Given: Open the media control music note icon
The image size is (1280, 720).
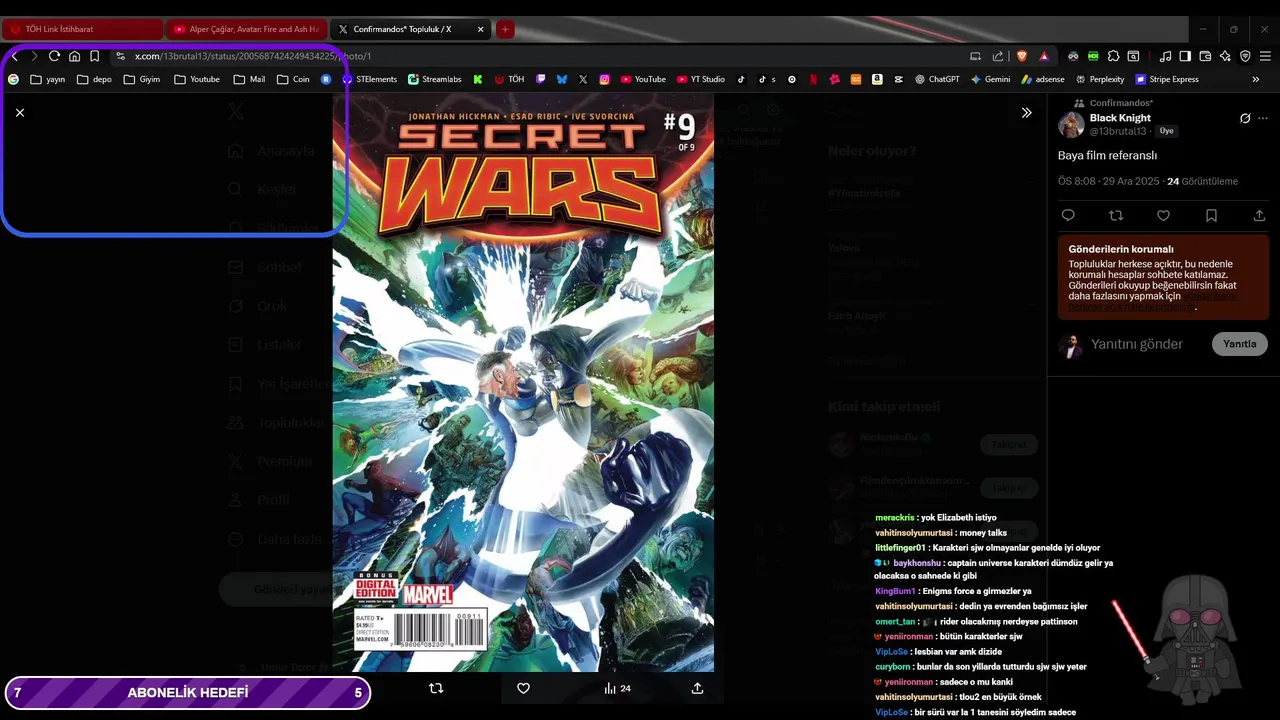Looking at the screenshot, I should tap(1165, 56).
